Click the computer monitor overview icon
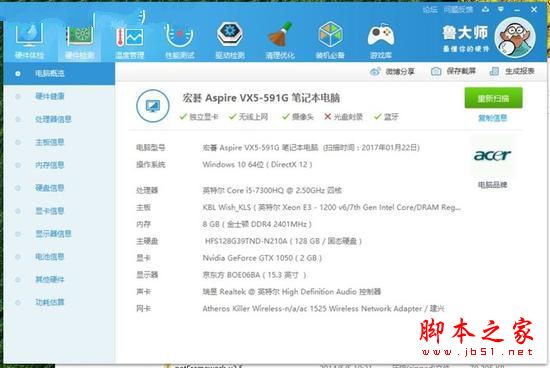Image resolution: width=550 pixels, height=368 pixels. coord(153,106)
